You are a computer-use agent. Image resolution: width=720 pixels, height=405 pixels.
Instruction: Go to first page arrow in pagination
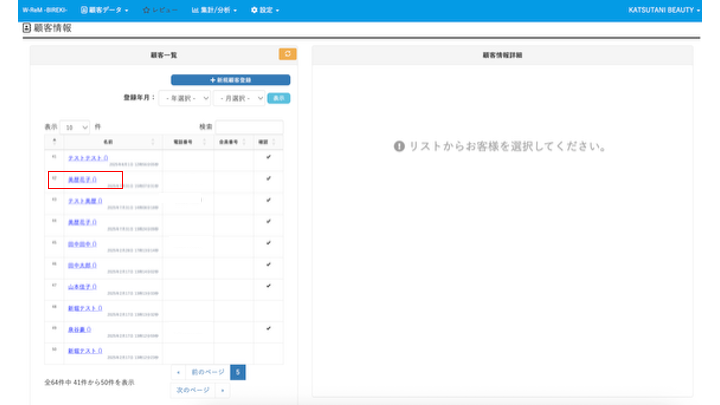[x=178, y=372]
